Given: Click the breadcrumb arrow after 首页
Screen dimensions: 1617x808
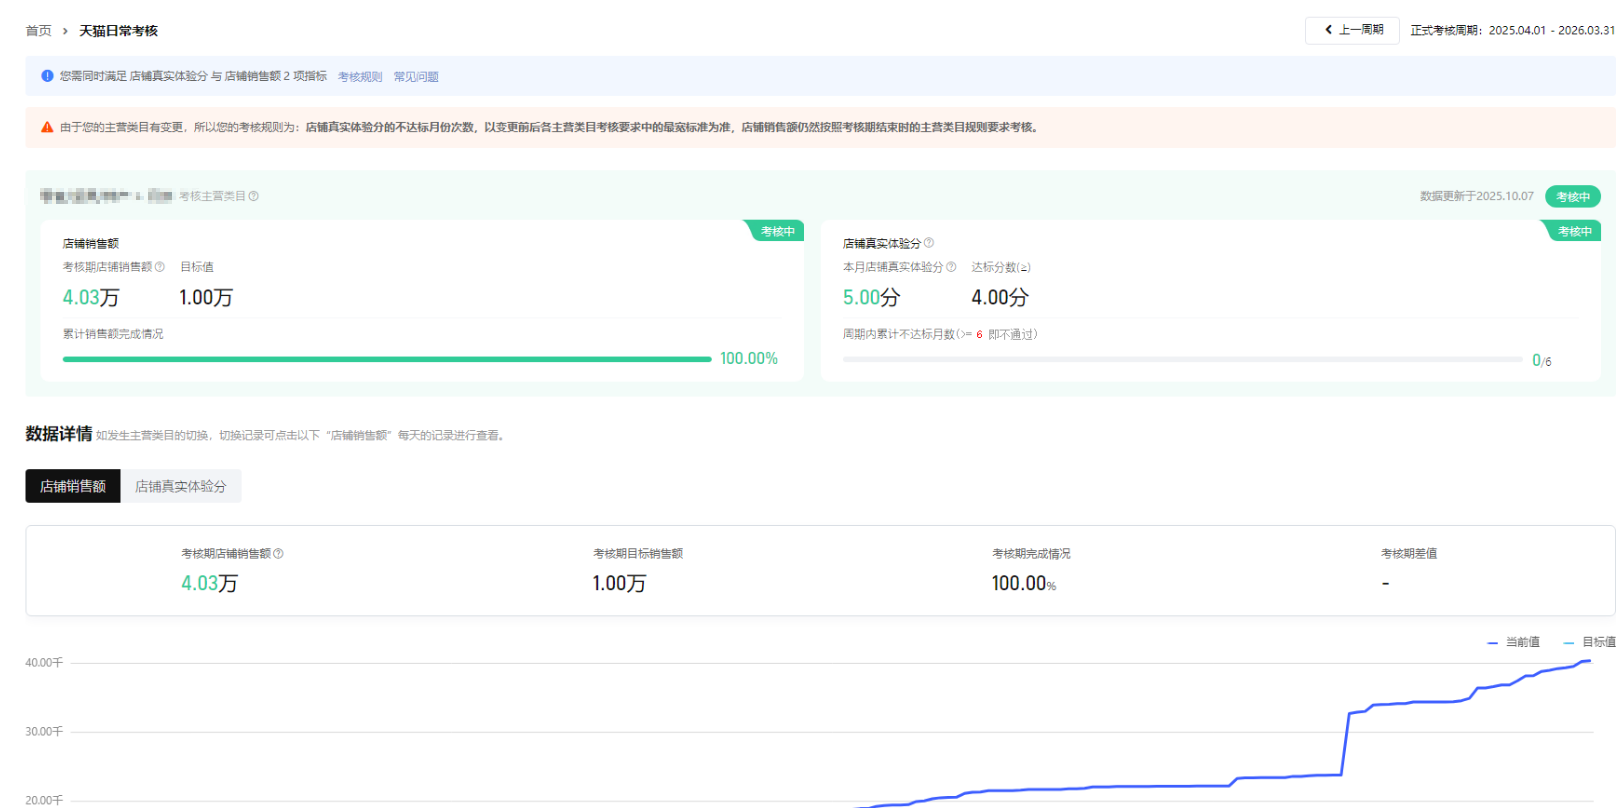Looking at the screenshot, I should coord(65,31).
